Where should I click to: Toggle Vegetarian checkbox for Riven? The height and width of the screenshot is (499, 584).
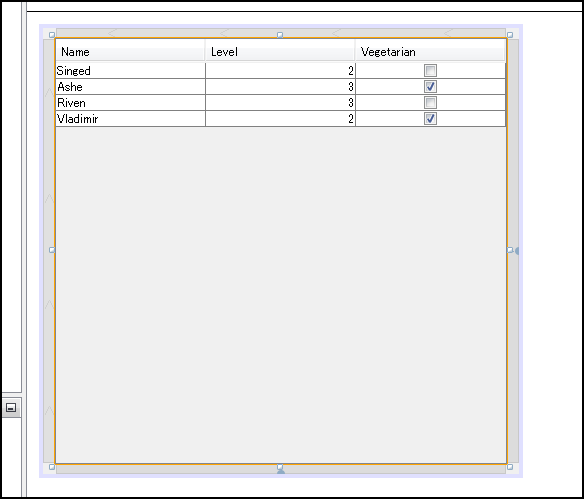(x=430, y=102)
